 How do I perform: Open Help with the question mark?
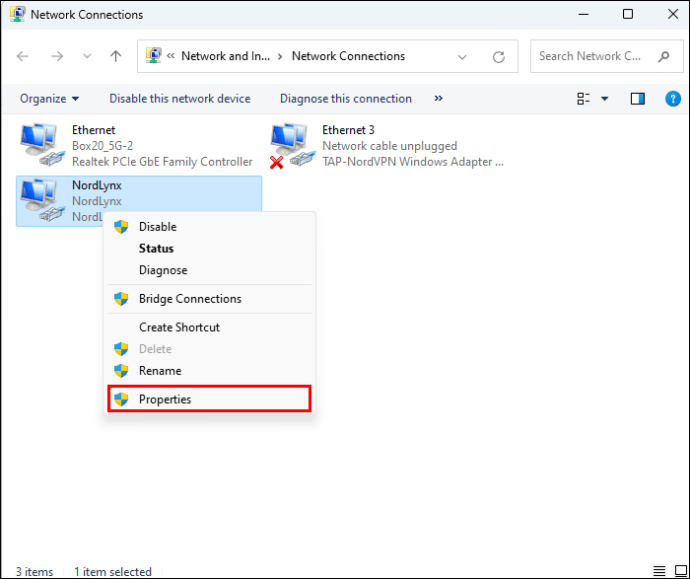point(673,99)
